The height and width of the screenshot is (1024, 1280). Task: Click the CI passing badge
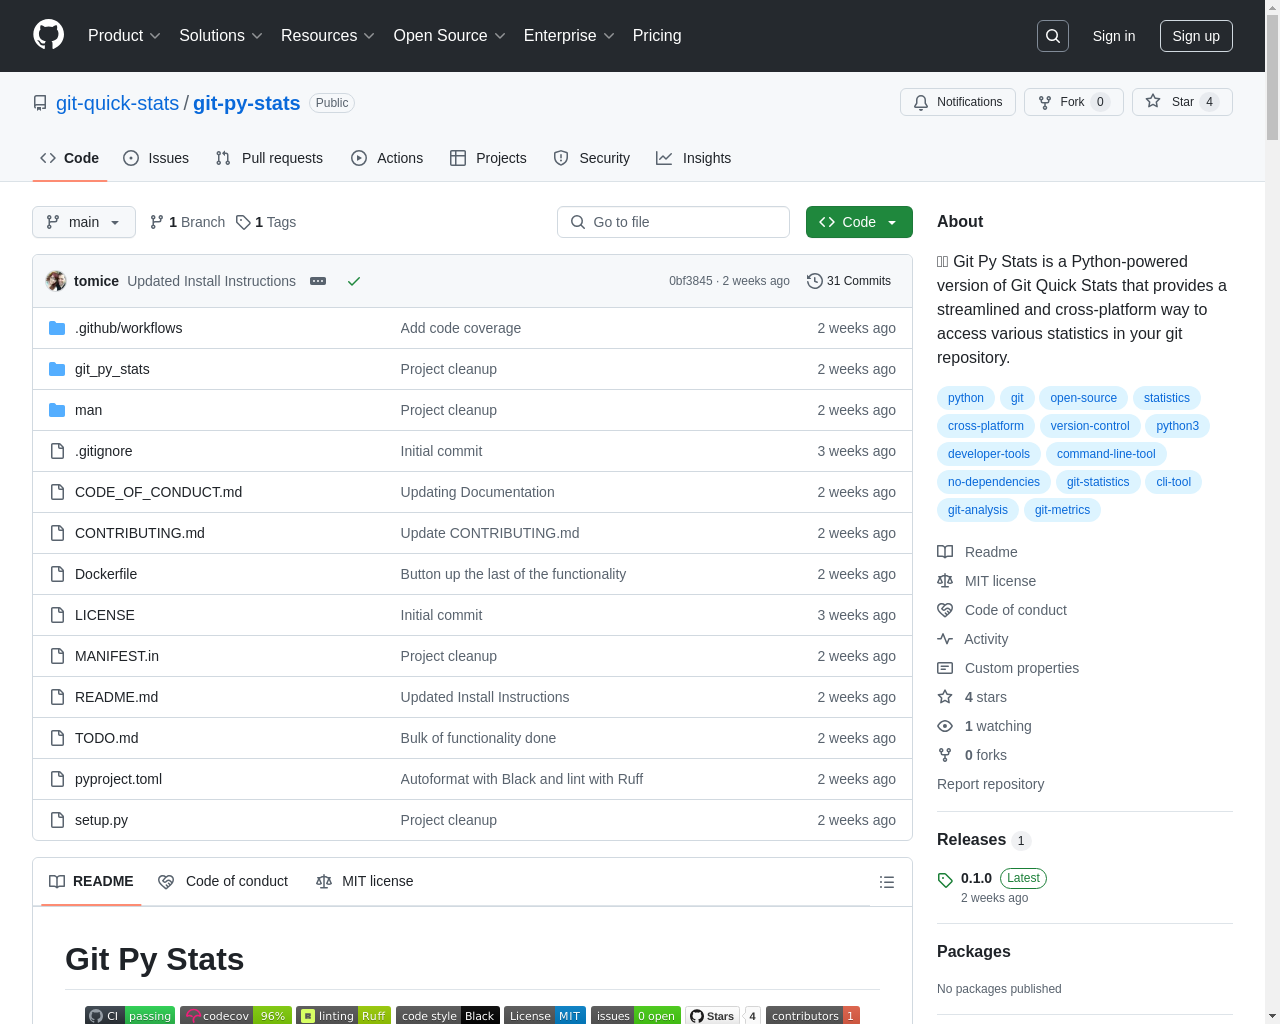(x=130, y=1015)
